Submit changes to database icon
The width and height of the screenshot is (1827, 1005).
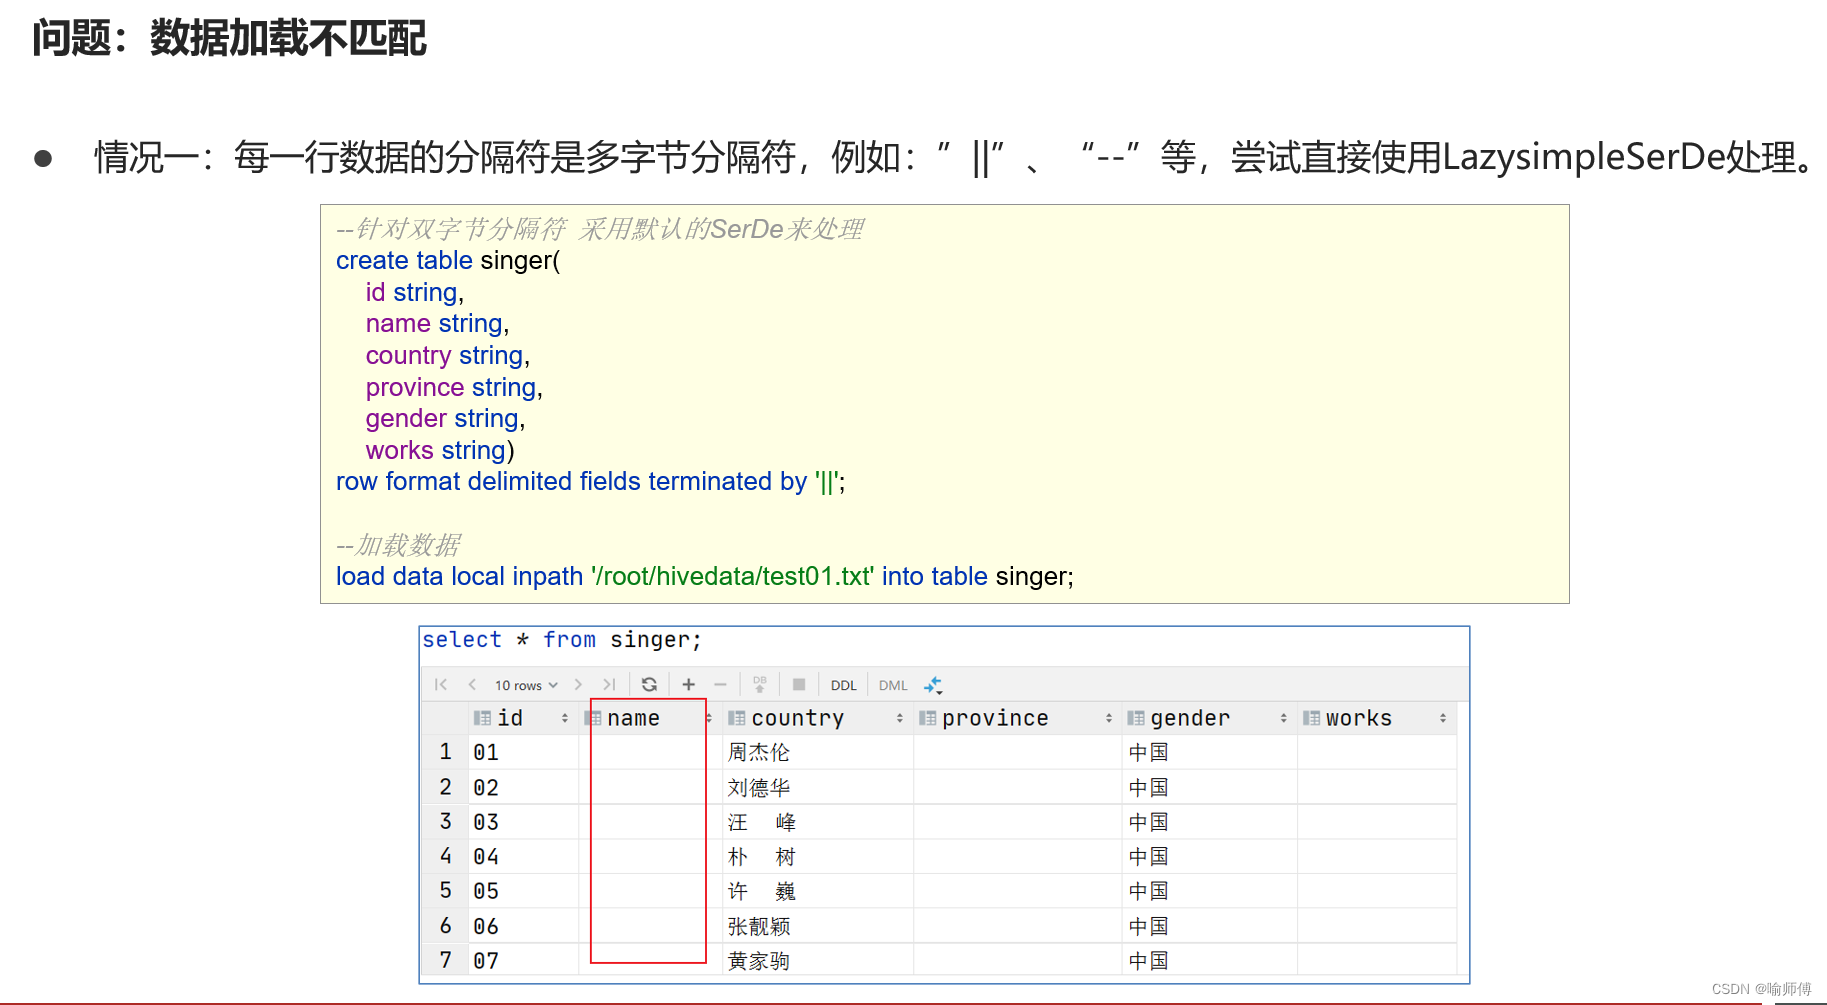tap(760, 685)
